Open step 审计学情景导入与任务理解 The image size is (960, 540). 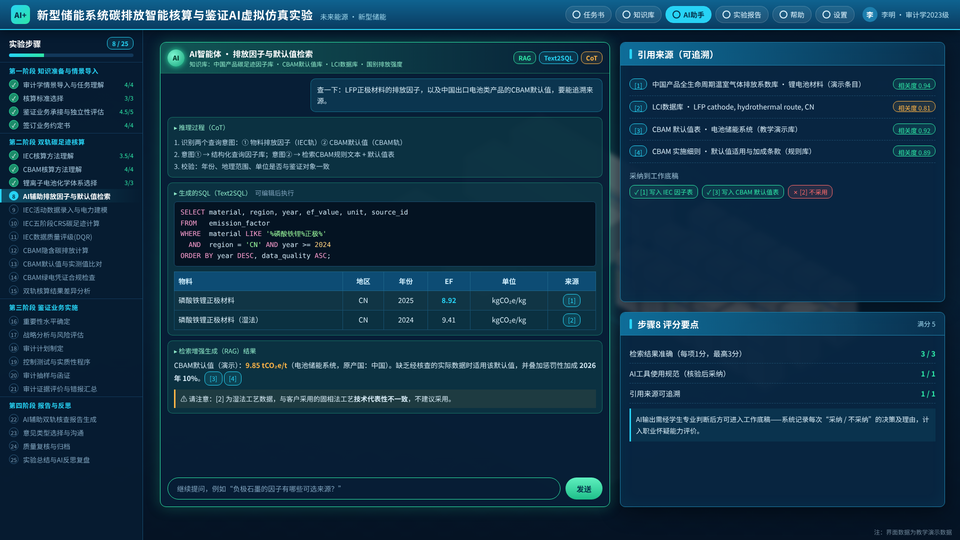click(71, 85)
